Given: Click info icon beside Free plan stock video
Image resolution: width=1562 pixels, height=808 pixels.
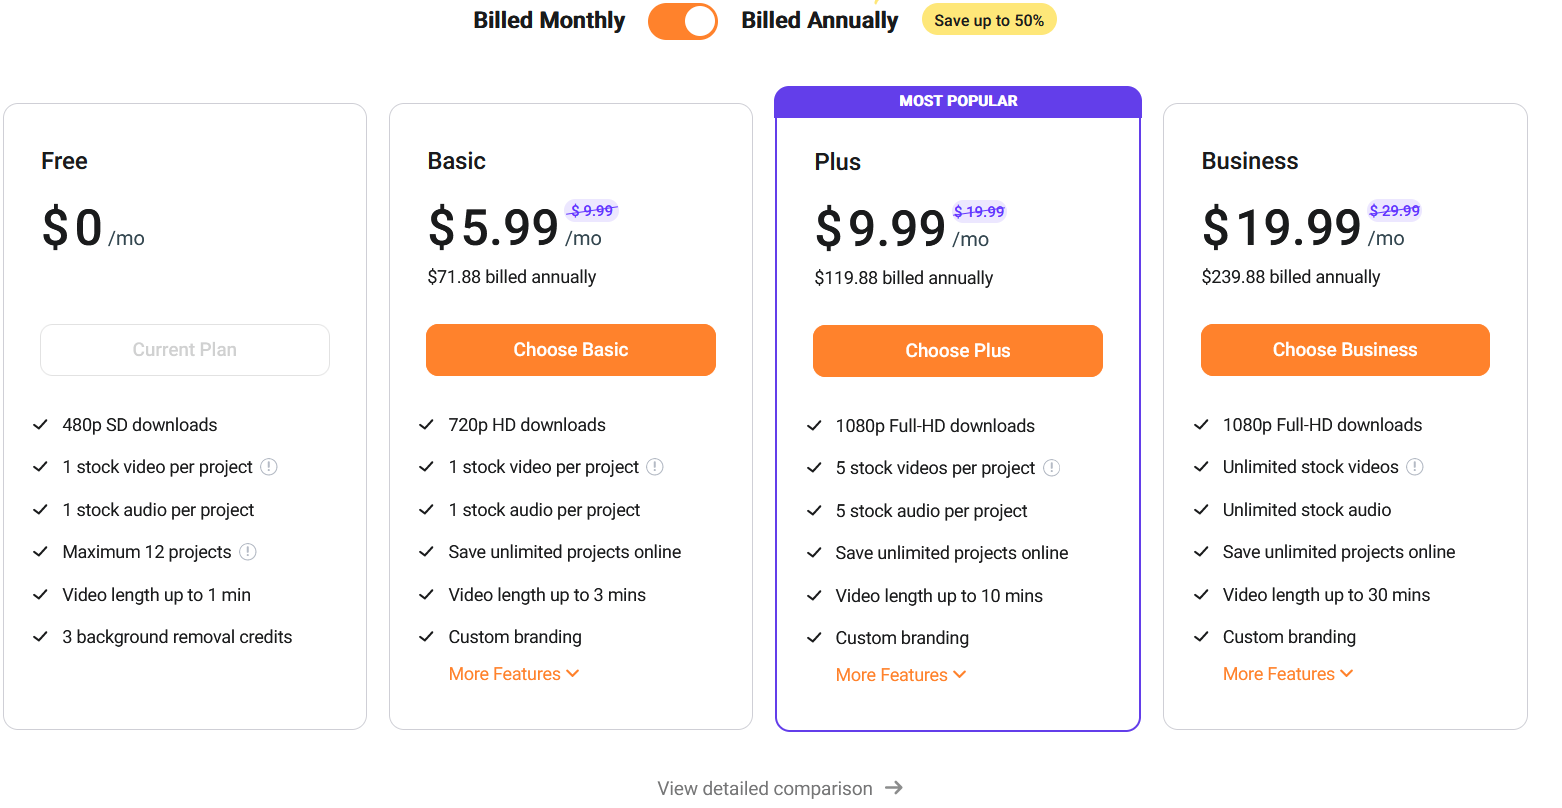Looking at the screenshot, I should (269, 467).
